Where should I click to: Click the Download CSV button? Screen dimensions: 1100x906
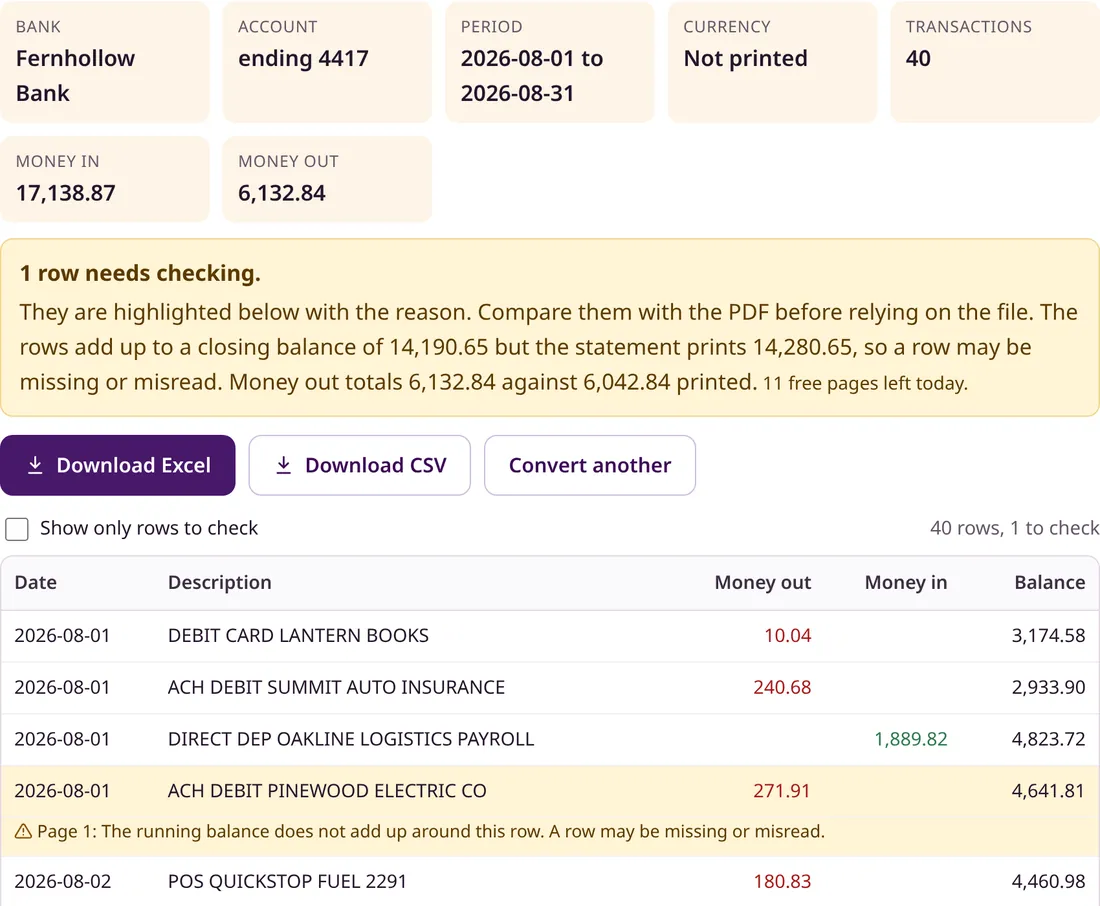click(359, 465)
